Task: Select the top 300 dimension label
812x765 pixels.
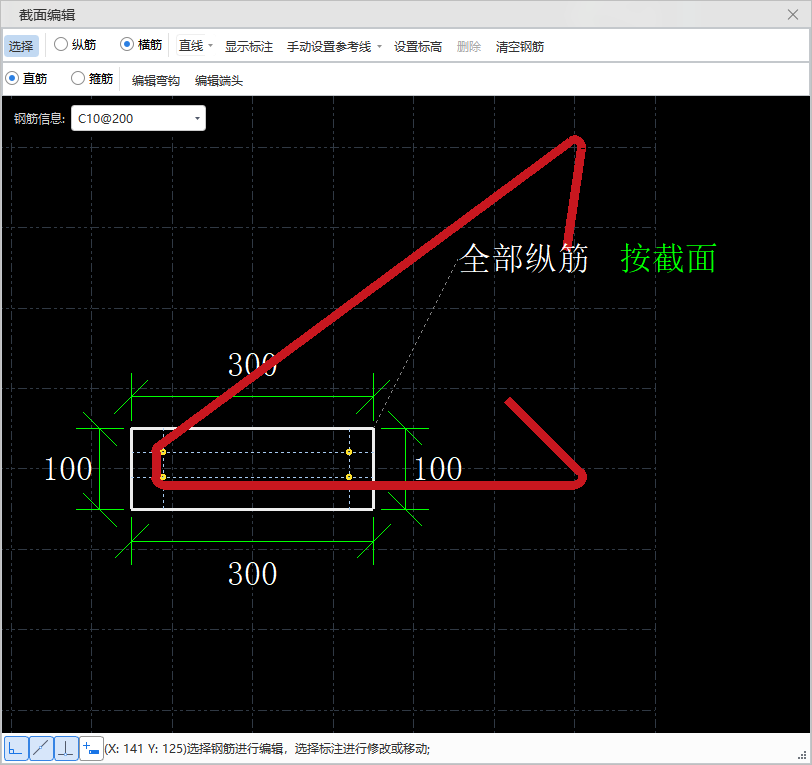Action: [x=252, y=365]
